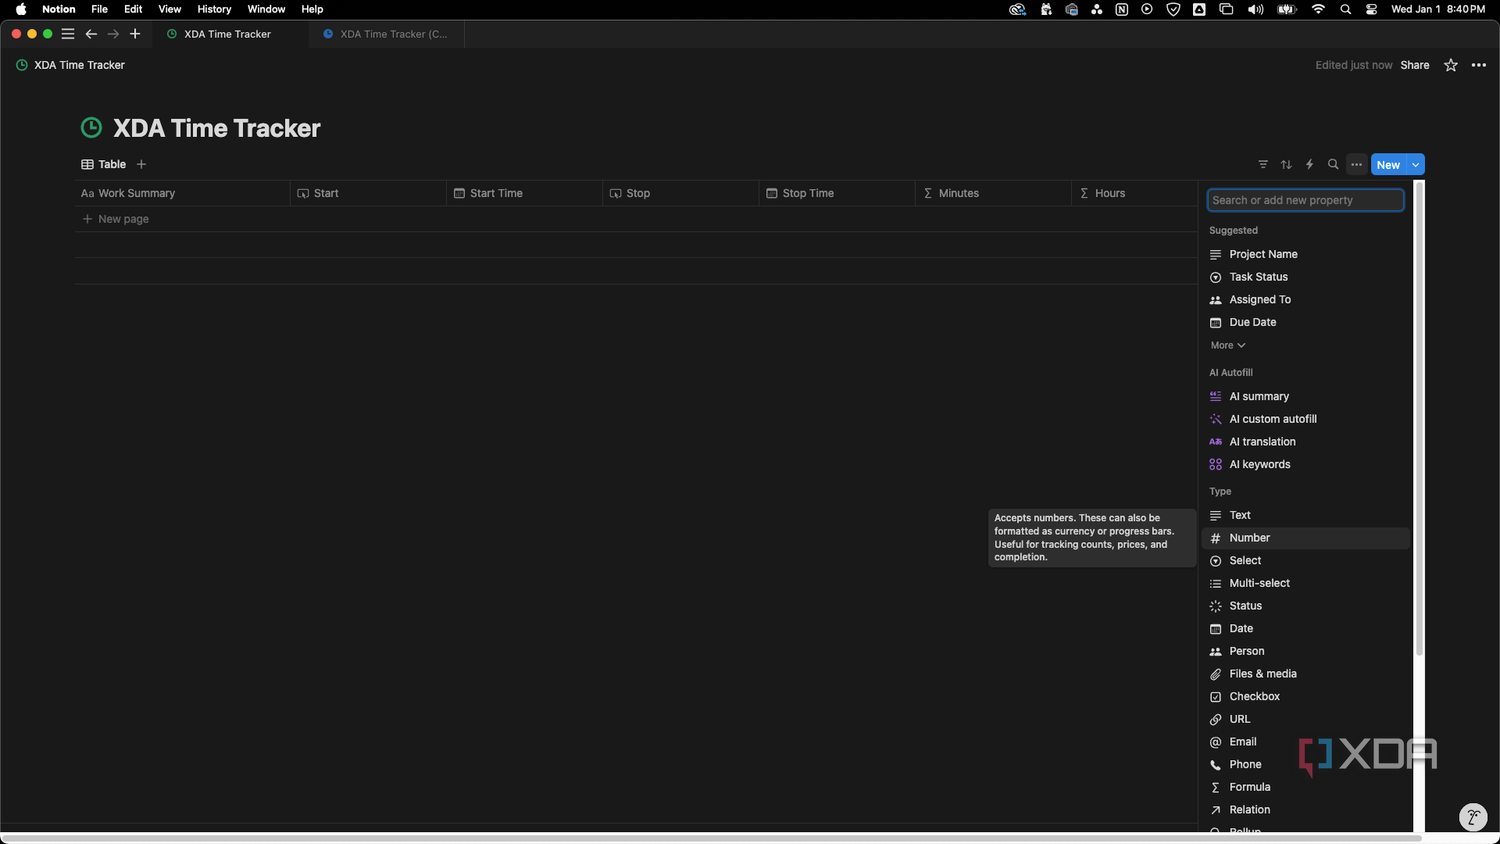Open macOS Spotlight search icon
This screenshot has height=844, width=1500.
click(1346, 9)
